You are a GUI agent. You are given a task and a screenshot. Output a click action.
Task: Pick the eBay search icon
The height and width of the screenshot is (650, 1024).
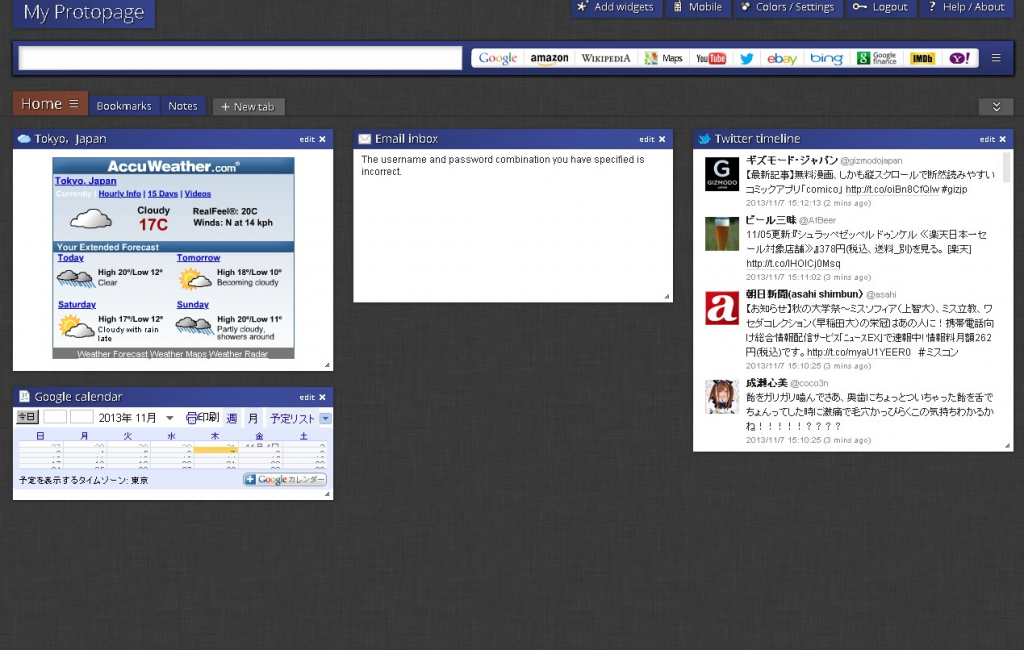pos(781,59)
